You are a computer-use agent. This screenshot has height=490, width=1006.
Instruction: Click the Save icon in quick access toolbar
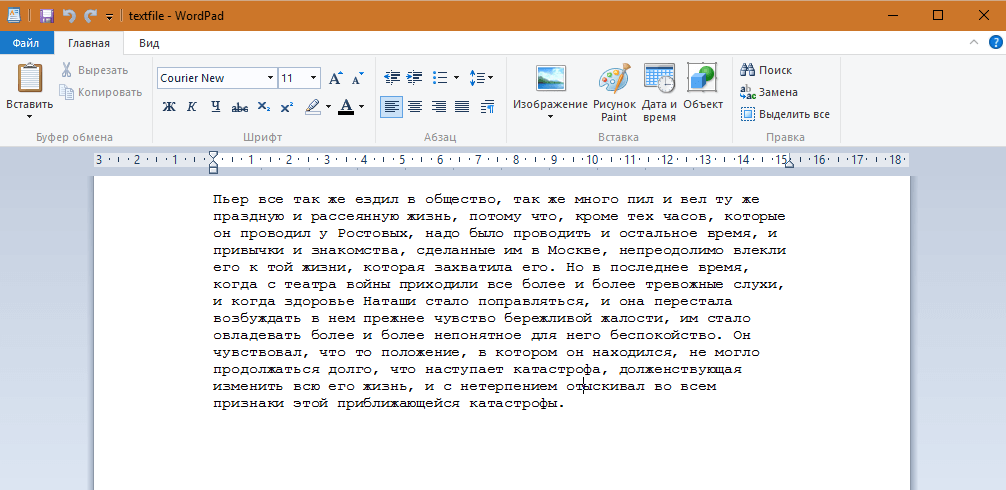click(x=47, y=15)
